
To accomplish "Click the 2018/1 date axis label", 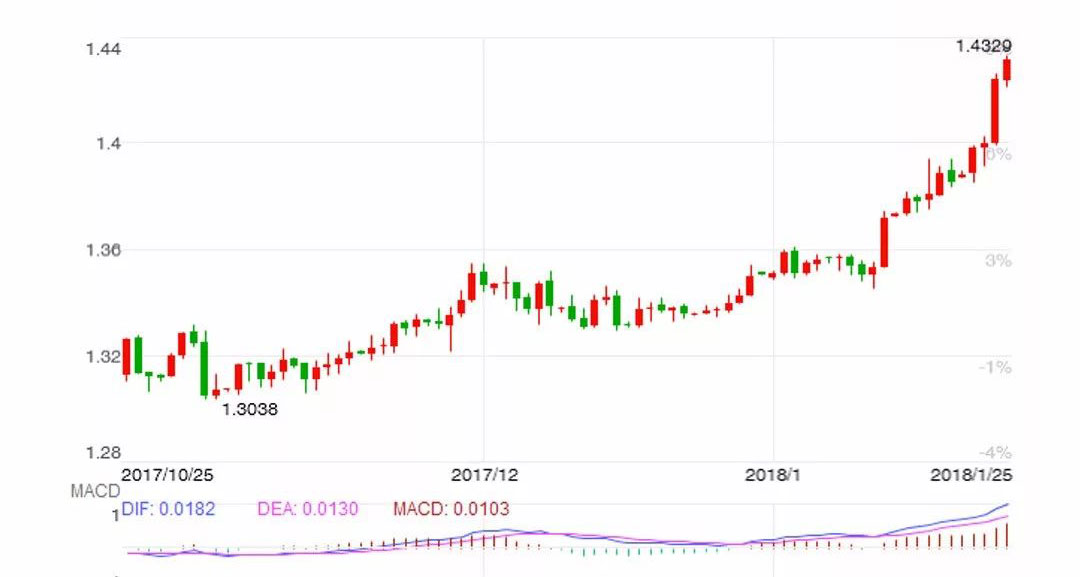I will [x=773, y=474].
